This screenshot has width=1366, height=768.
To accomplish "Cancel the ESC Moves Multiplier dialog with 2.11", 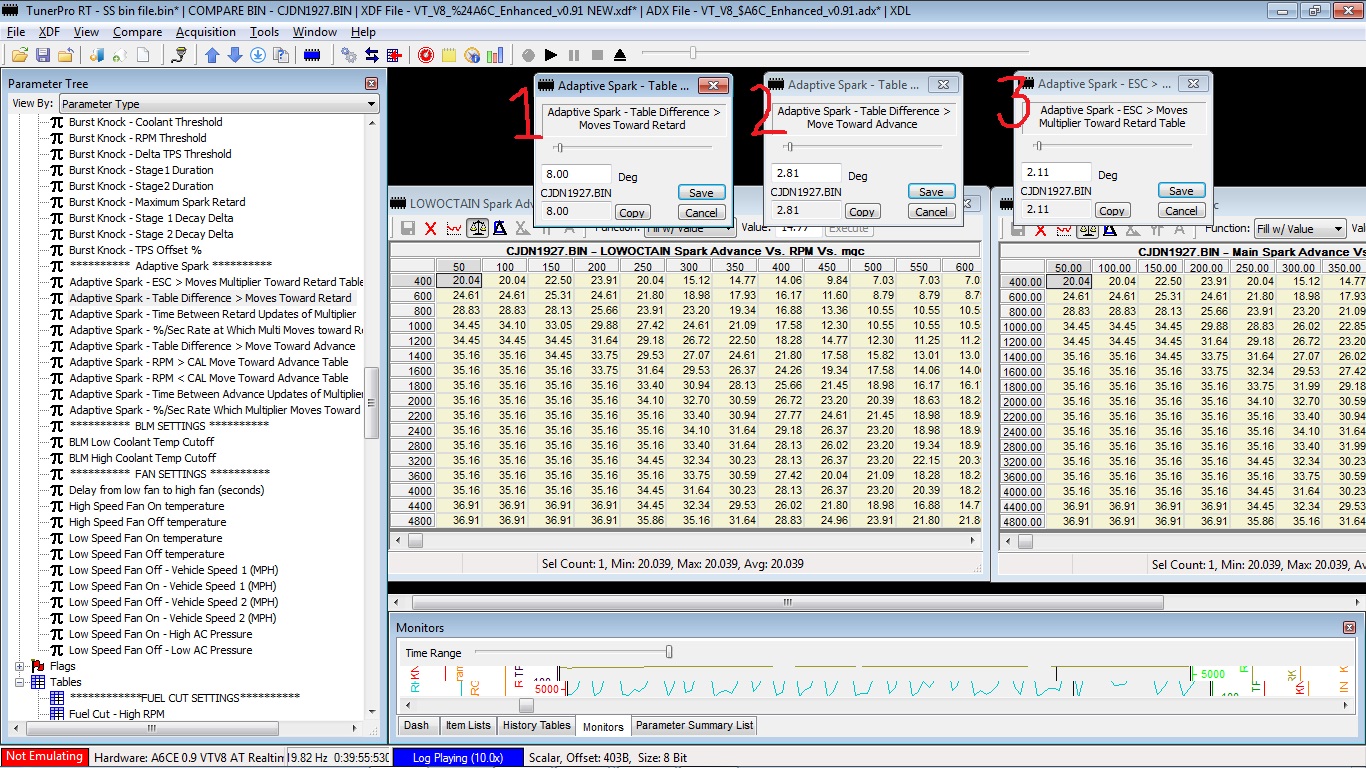I will [x=1181, y=210].
